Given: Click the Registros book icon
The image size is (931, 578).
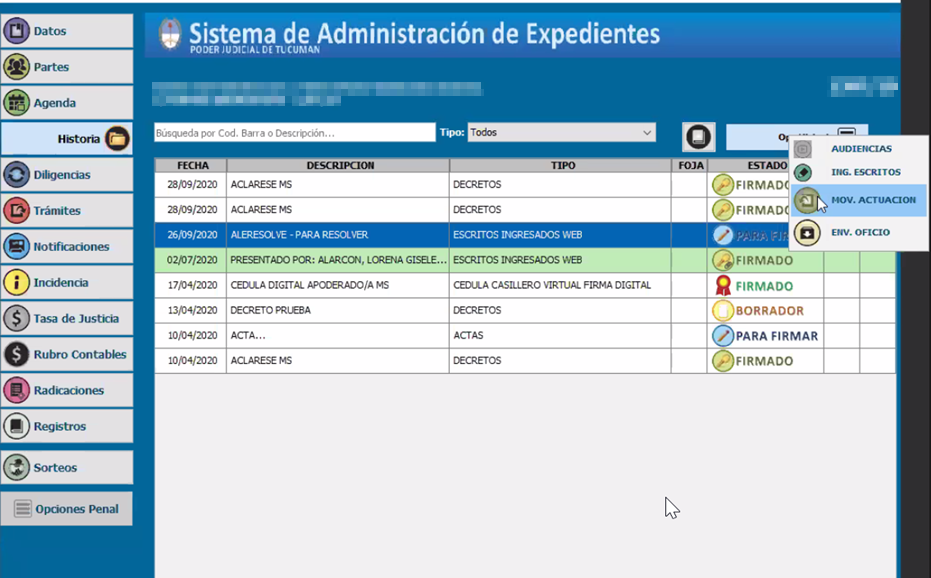Looking at the screenshot, I should (x=16, y=426).
